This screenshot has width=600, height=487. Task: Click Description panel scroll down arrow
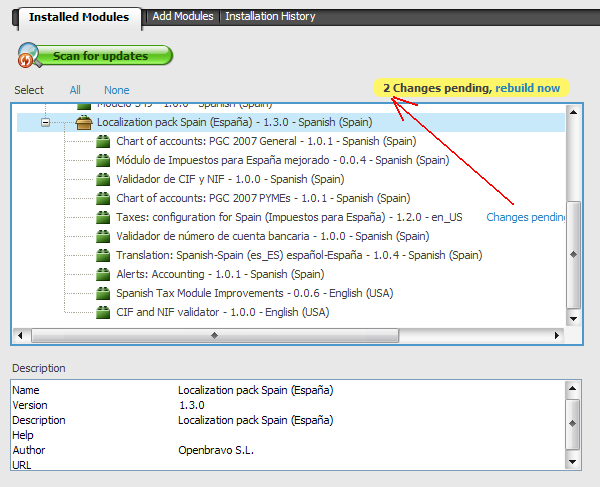click(x=572, y=462)
